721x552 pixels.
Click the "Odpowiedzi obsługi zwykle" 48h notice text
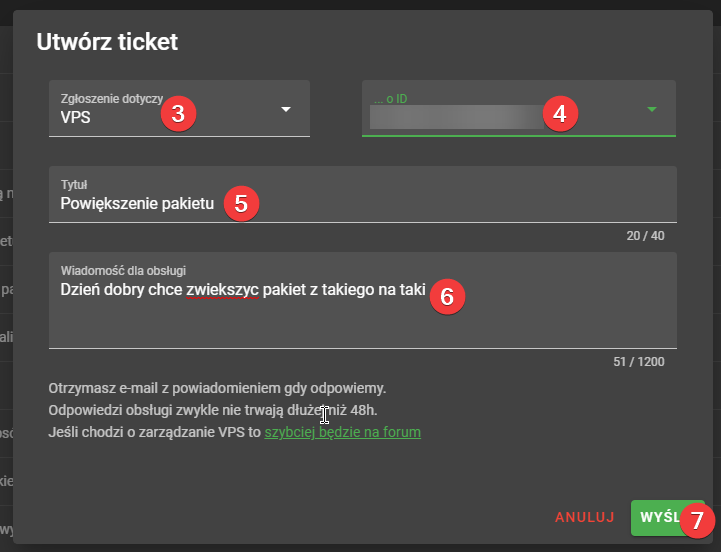[212, 410]
